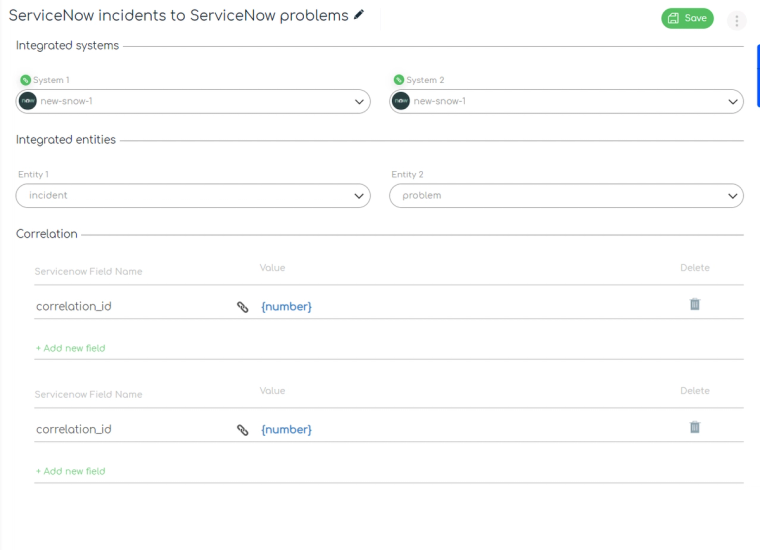Click the green status icon beside System 1
760x550 pixels.
point(25,80)
